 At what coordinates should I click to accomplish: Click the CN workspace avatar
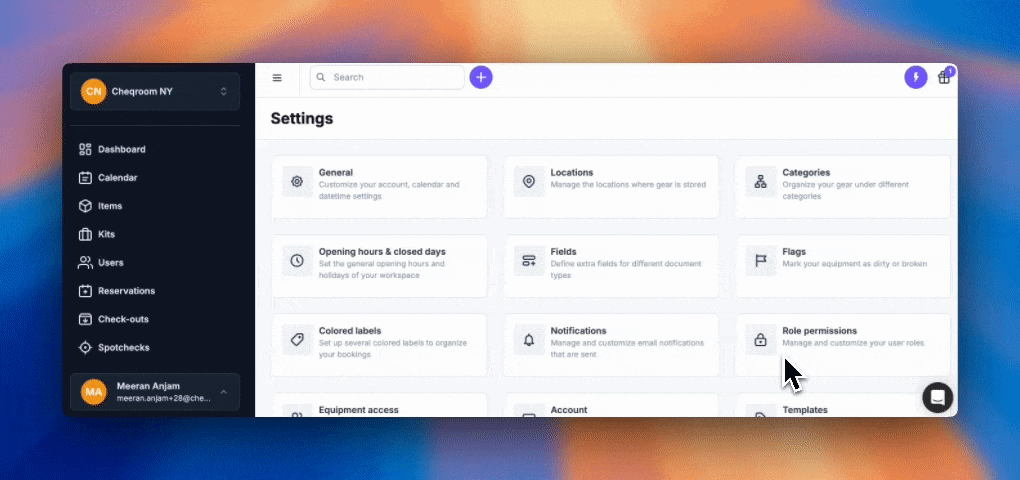[93, 92]
